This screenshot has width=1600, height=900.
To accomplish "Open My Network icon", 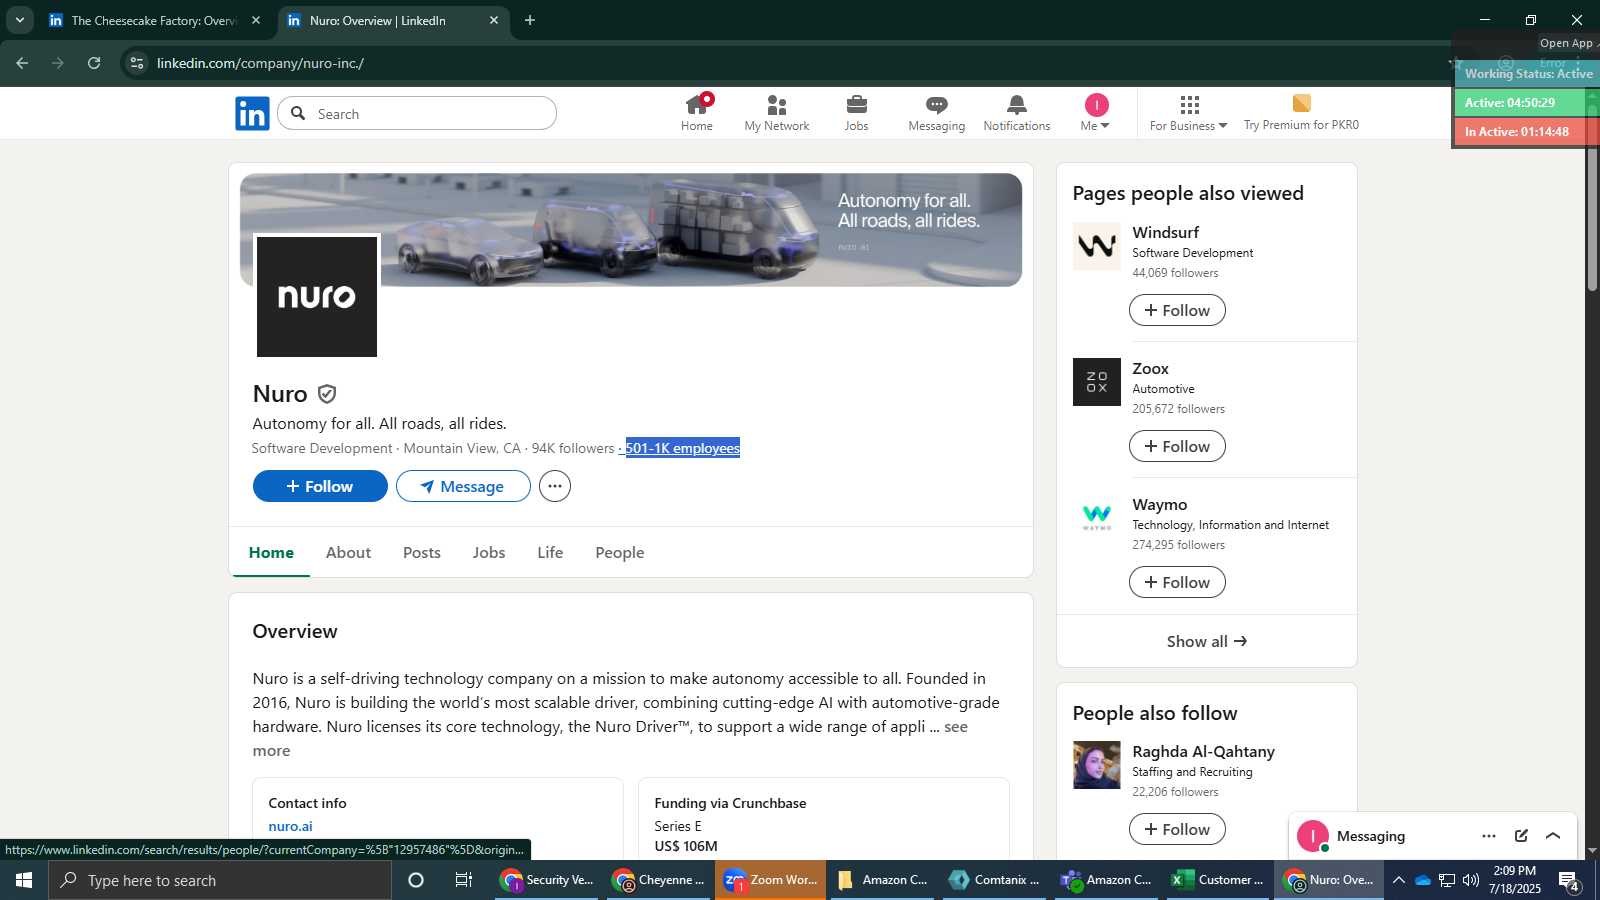I will 777,113.
